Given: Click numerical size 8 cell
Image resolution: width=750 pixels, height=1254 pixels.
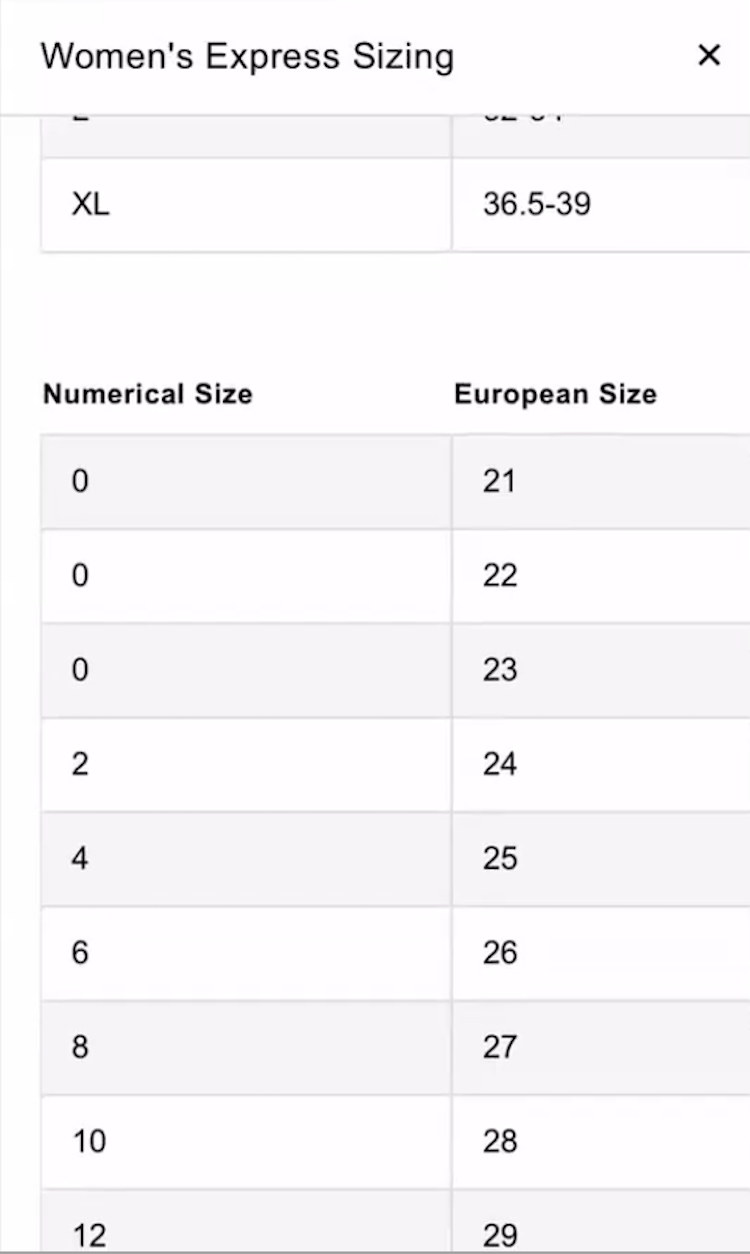Looking at the screenshot, I should coord(246,1047).
